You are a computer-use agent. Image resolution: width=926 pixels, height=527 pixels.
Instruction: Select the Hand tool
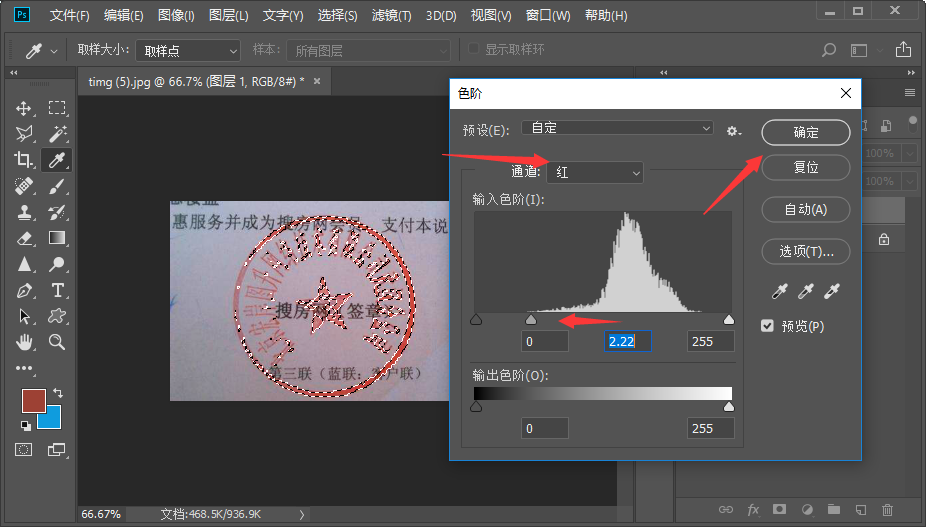(24, 341)
